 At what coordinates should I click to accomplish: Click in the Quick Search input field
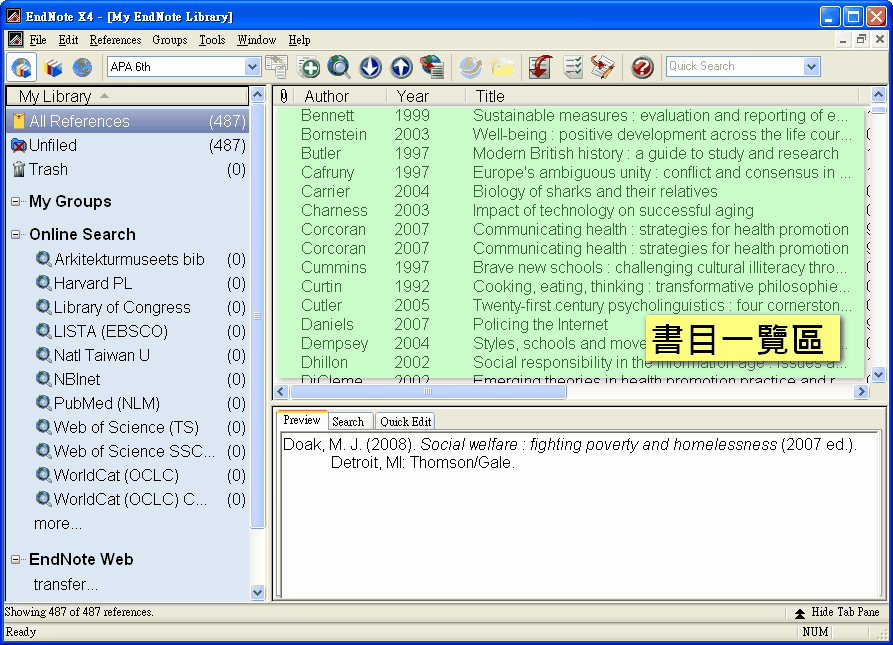point(735,67)
